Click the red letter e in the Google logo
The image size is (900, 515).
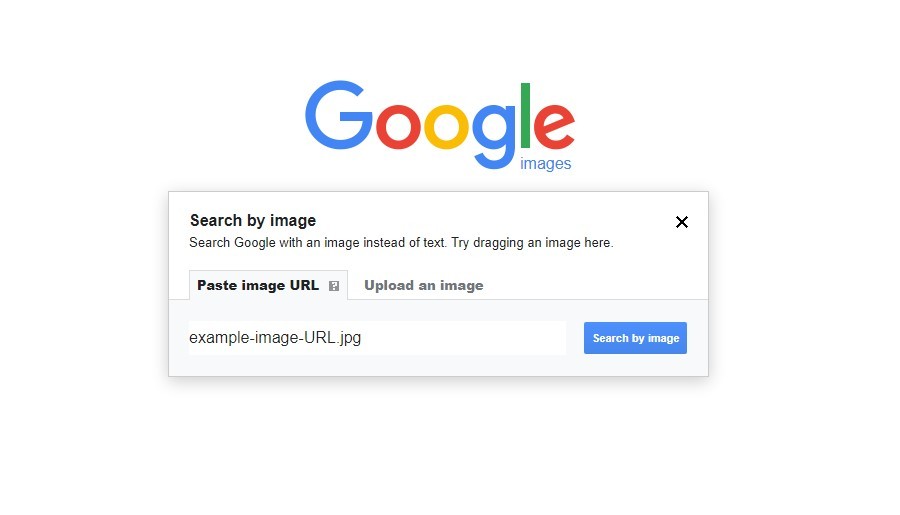(x=553, y=125)
